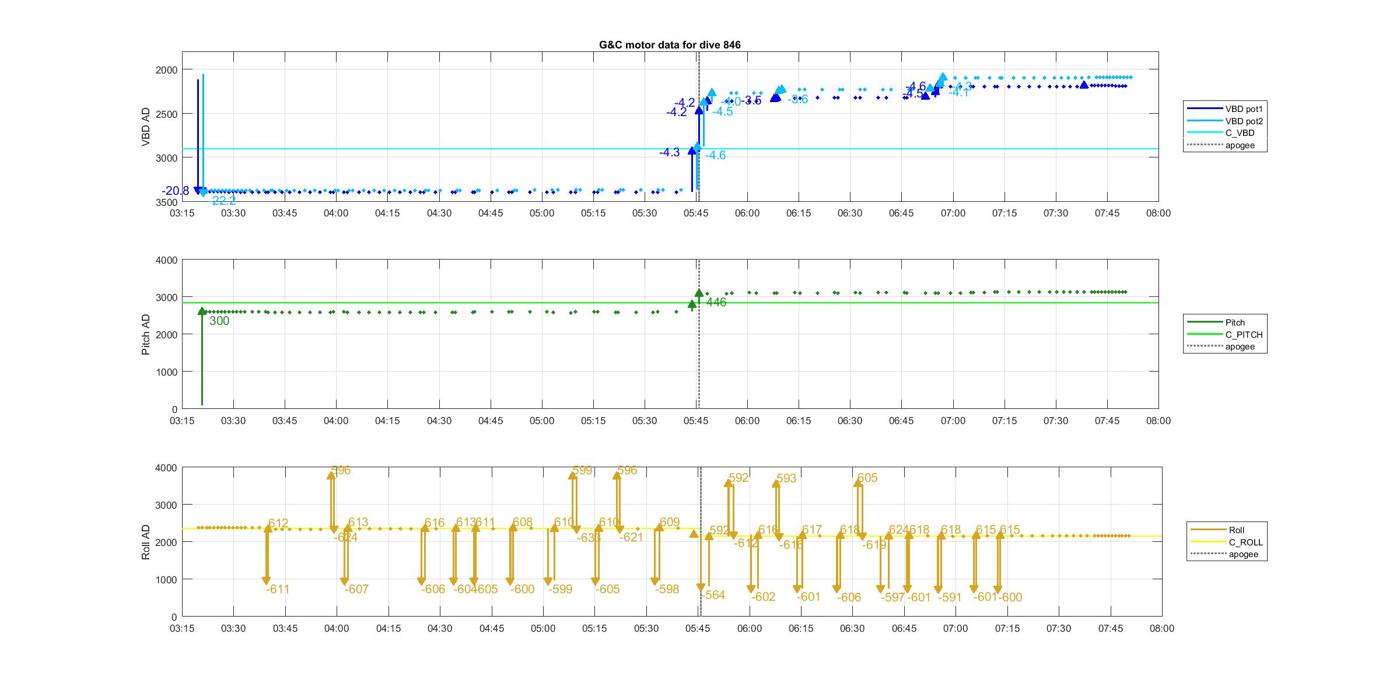The image size is (1400, 693).
Task: Click the cyan C_VBD horizontal line in the VBD plot
Action: (670, 149)
